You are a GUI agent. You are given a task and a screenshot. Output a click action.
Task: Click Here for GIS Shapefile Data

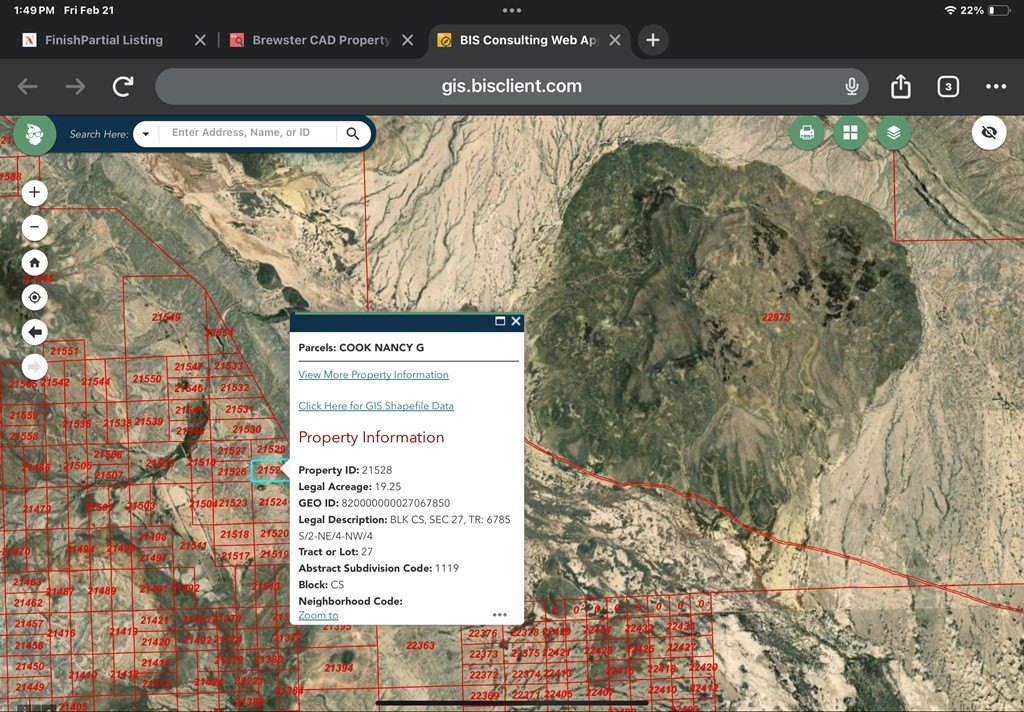tap(376, 406)
